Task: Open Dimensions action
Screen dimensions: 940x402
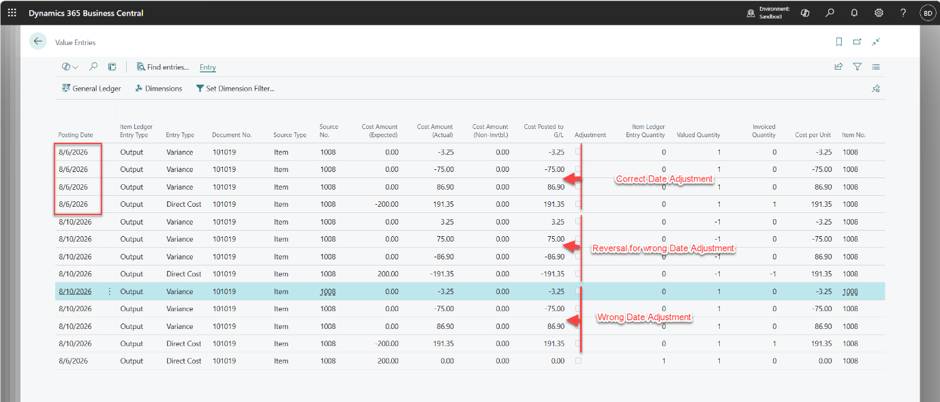Action: pyautogui.click(x=158, y=88)
